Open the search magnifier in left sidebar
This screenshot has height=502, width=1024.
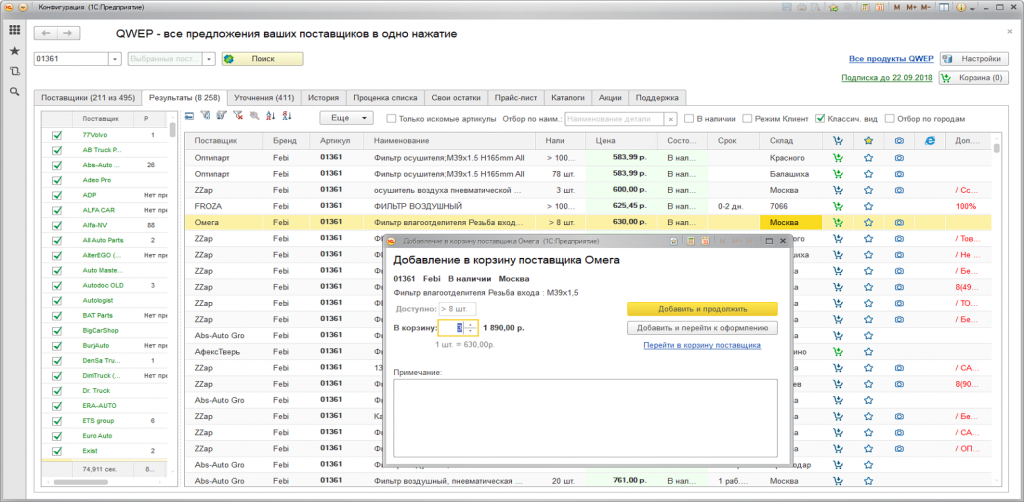[14, 91]
